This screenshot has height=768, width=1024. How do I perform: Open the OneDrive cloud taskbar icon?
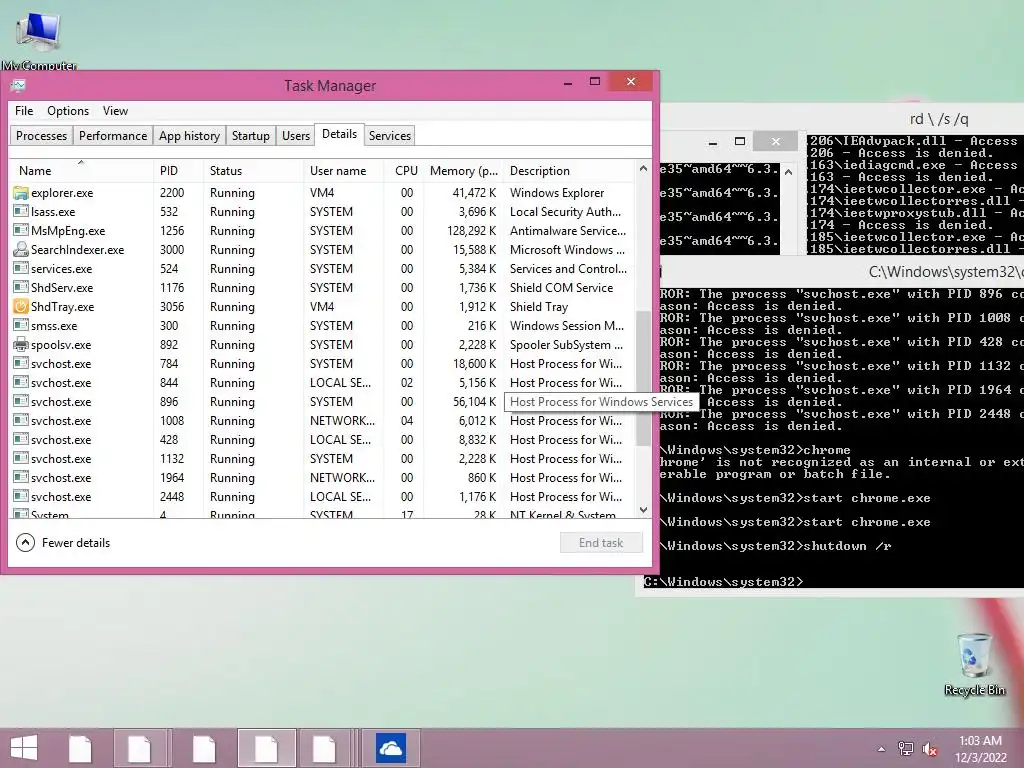tap(391, 748)
